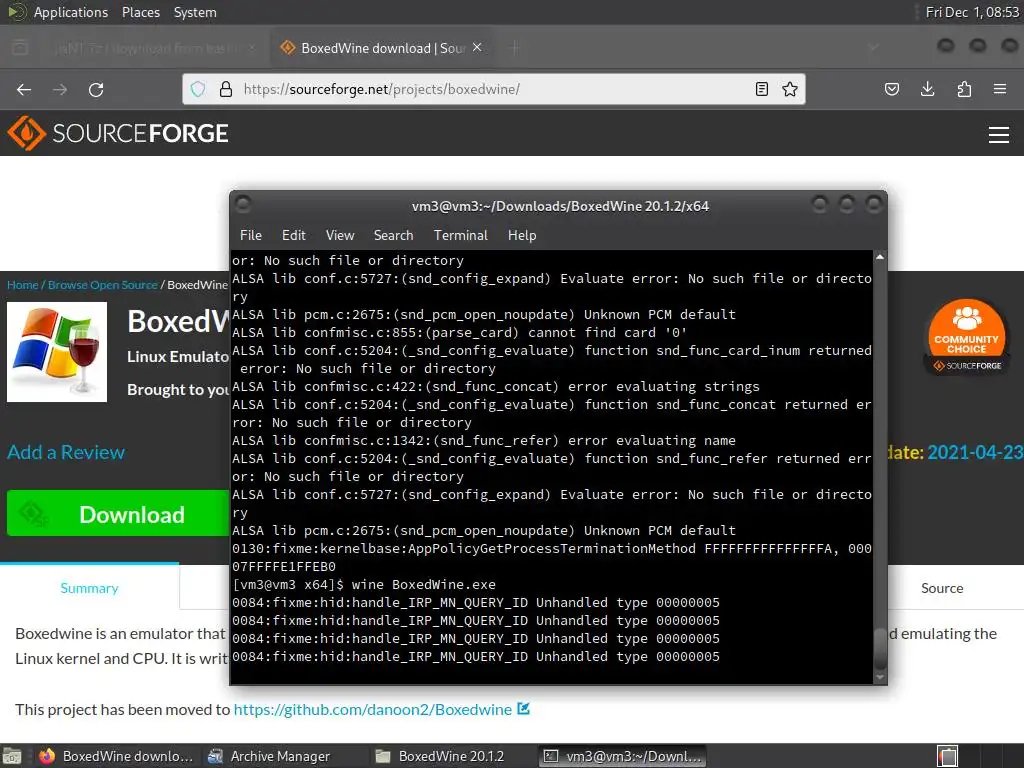Image resolution: width=1024 pixels, height=768 pixels.
Task: Open the Applications menu
Action: pos(71,12)
